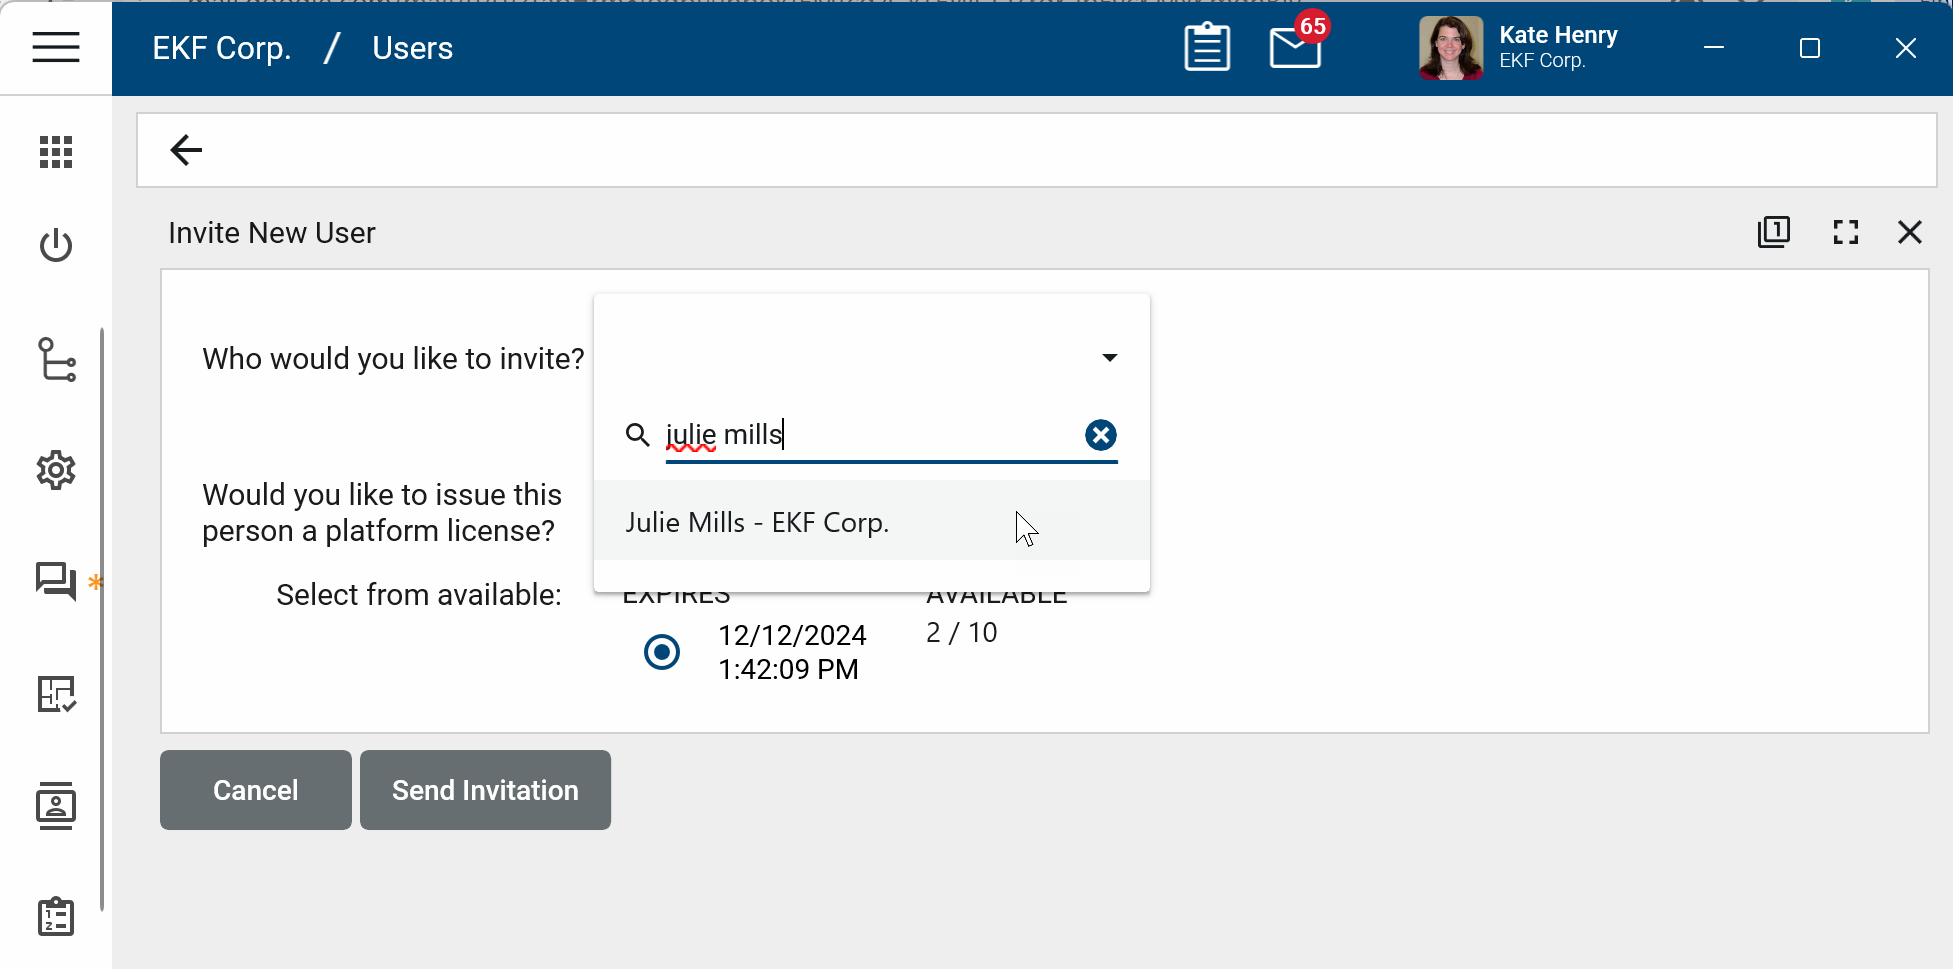Screen dimensions: 1953x969
Task: Open the chat messages sidebar icon
Action: 56,580
